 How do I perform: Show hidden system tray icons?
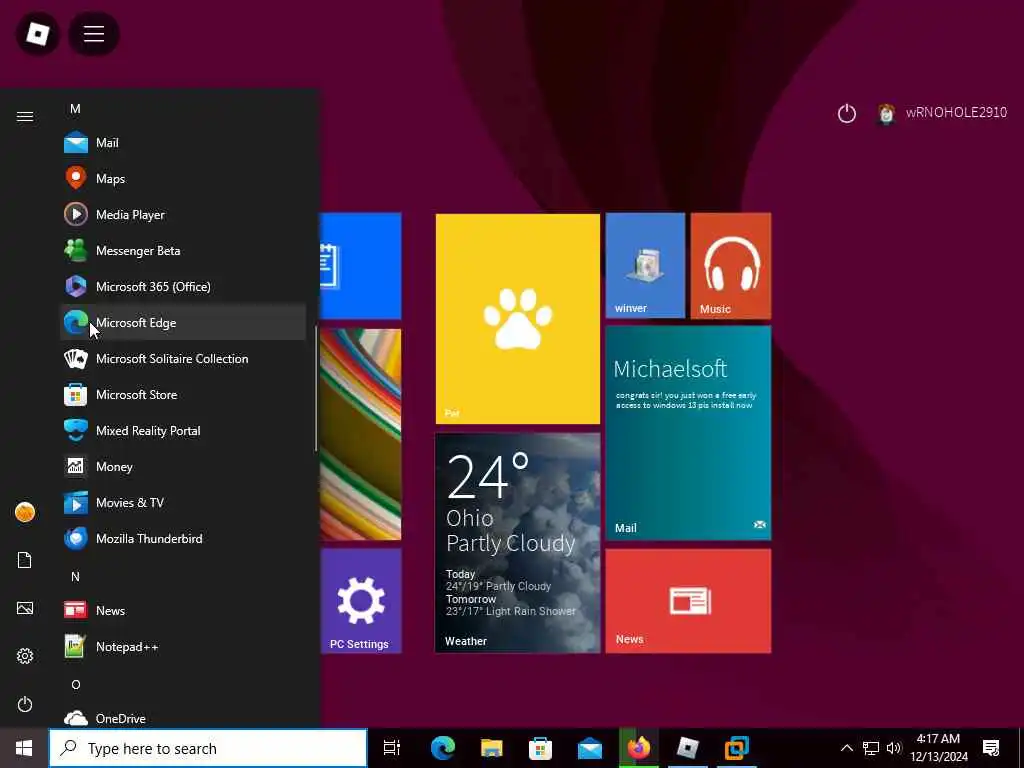point(846,748)
